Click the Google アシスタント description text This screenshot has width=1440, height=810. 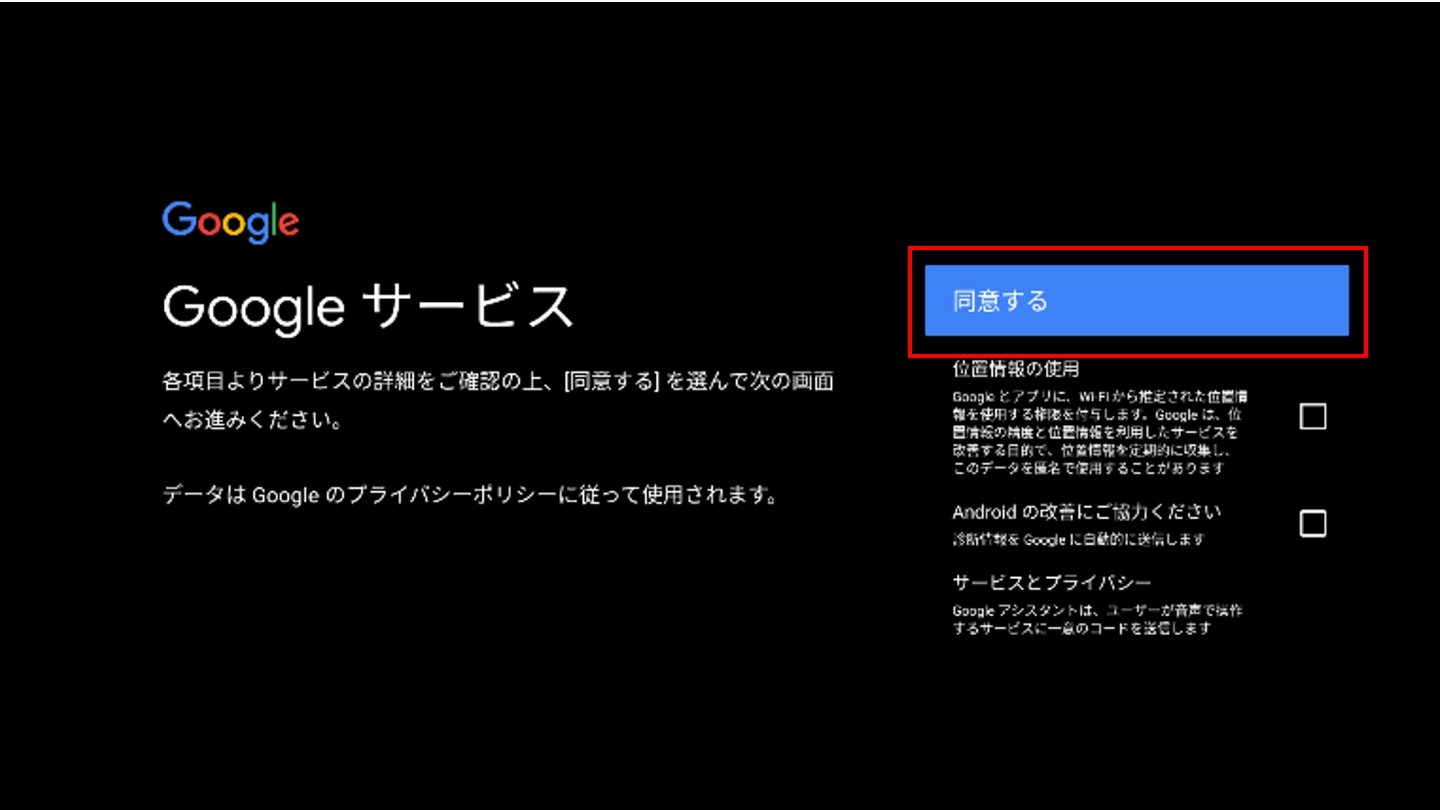point(1096,619)
